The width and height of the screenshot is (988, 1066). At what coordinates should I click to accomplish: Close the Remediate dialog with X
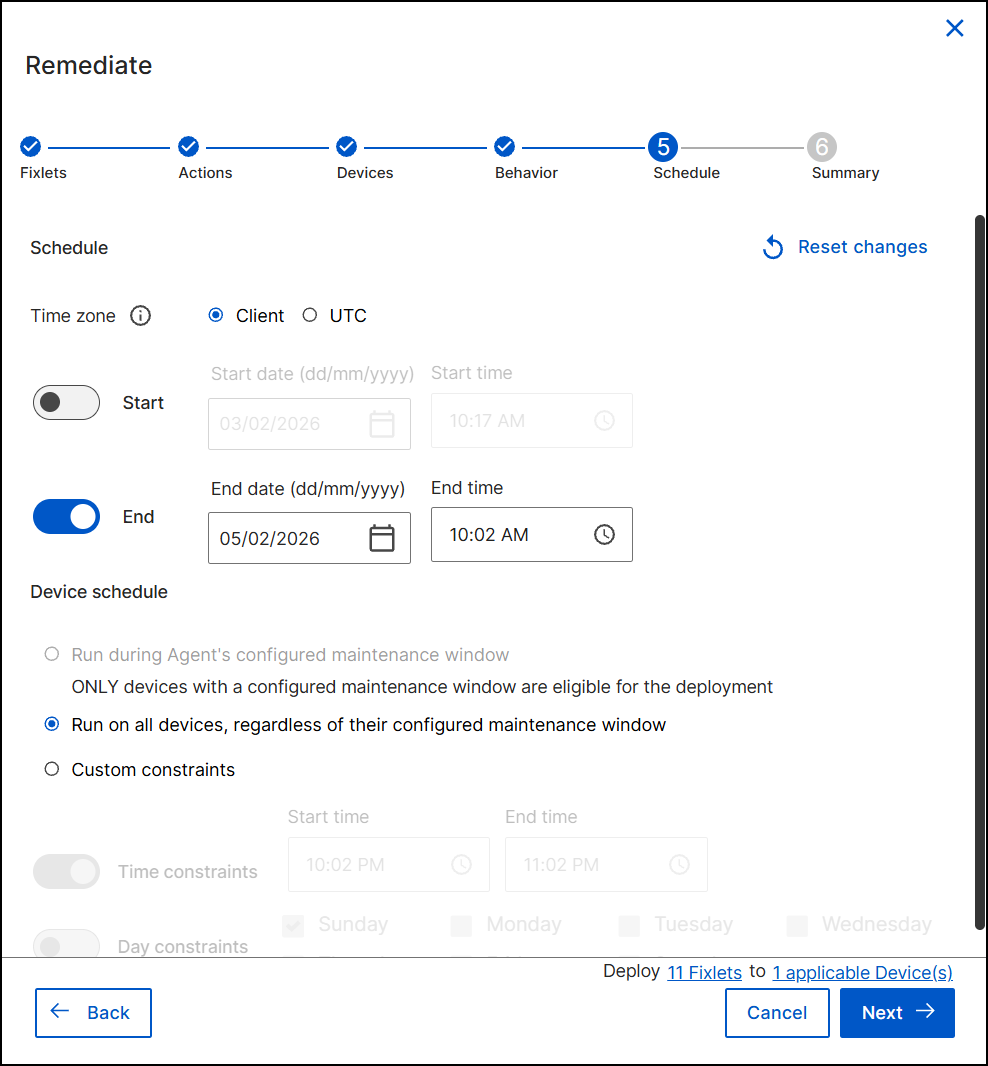click(x=955, y=28)
